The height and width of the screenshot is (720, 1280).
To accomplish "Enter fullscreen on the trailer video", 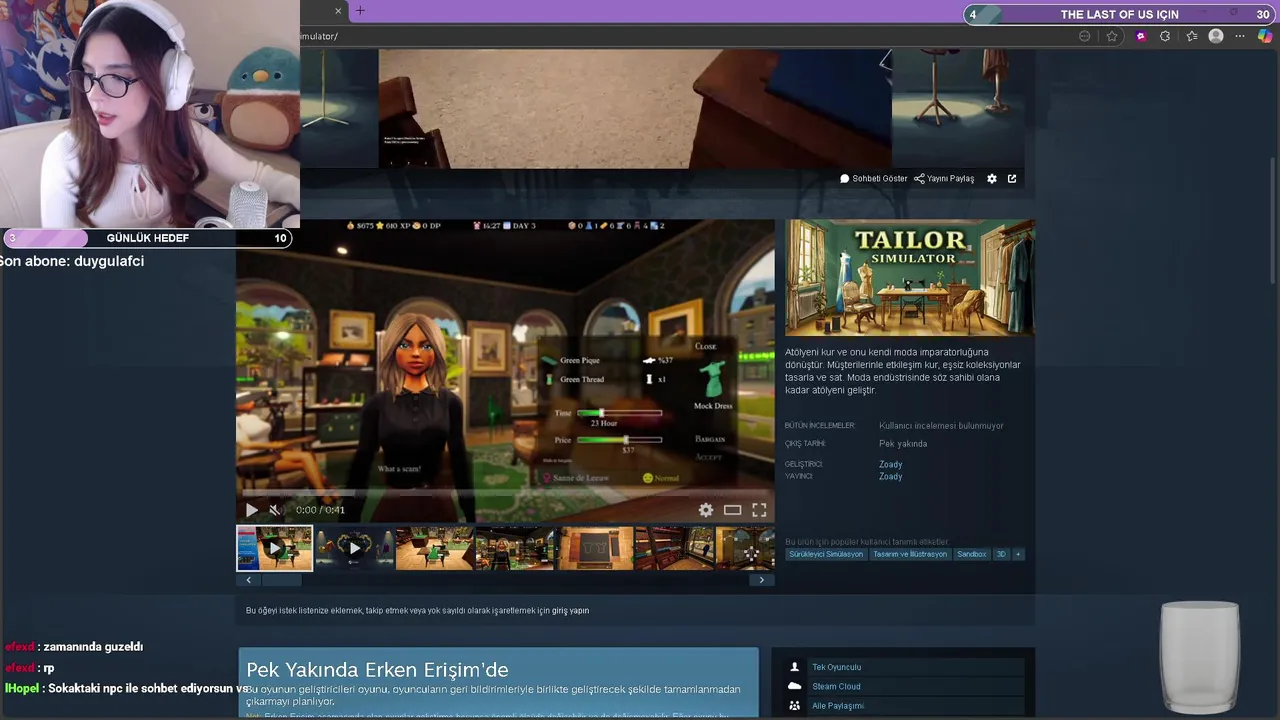I will click(x=759, y=510).
